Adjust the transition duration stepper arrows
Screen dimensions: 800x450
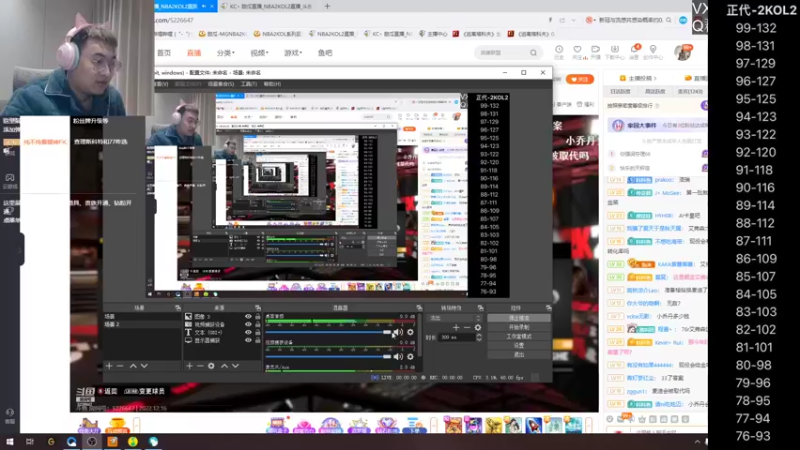pos(479,337)
